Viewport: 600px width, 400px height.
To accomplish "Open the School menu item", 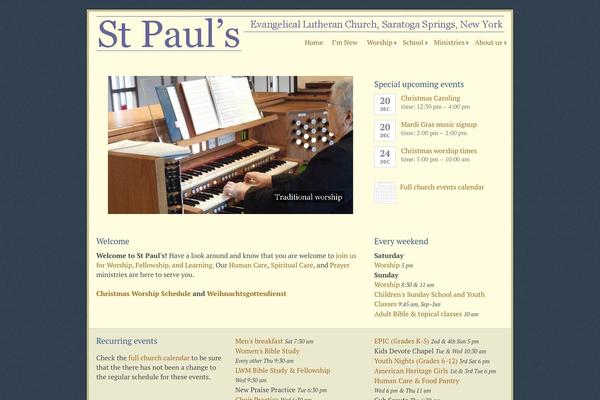I will click(412, 42).
